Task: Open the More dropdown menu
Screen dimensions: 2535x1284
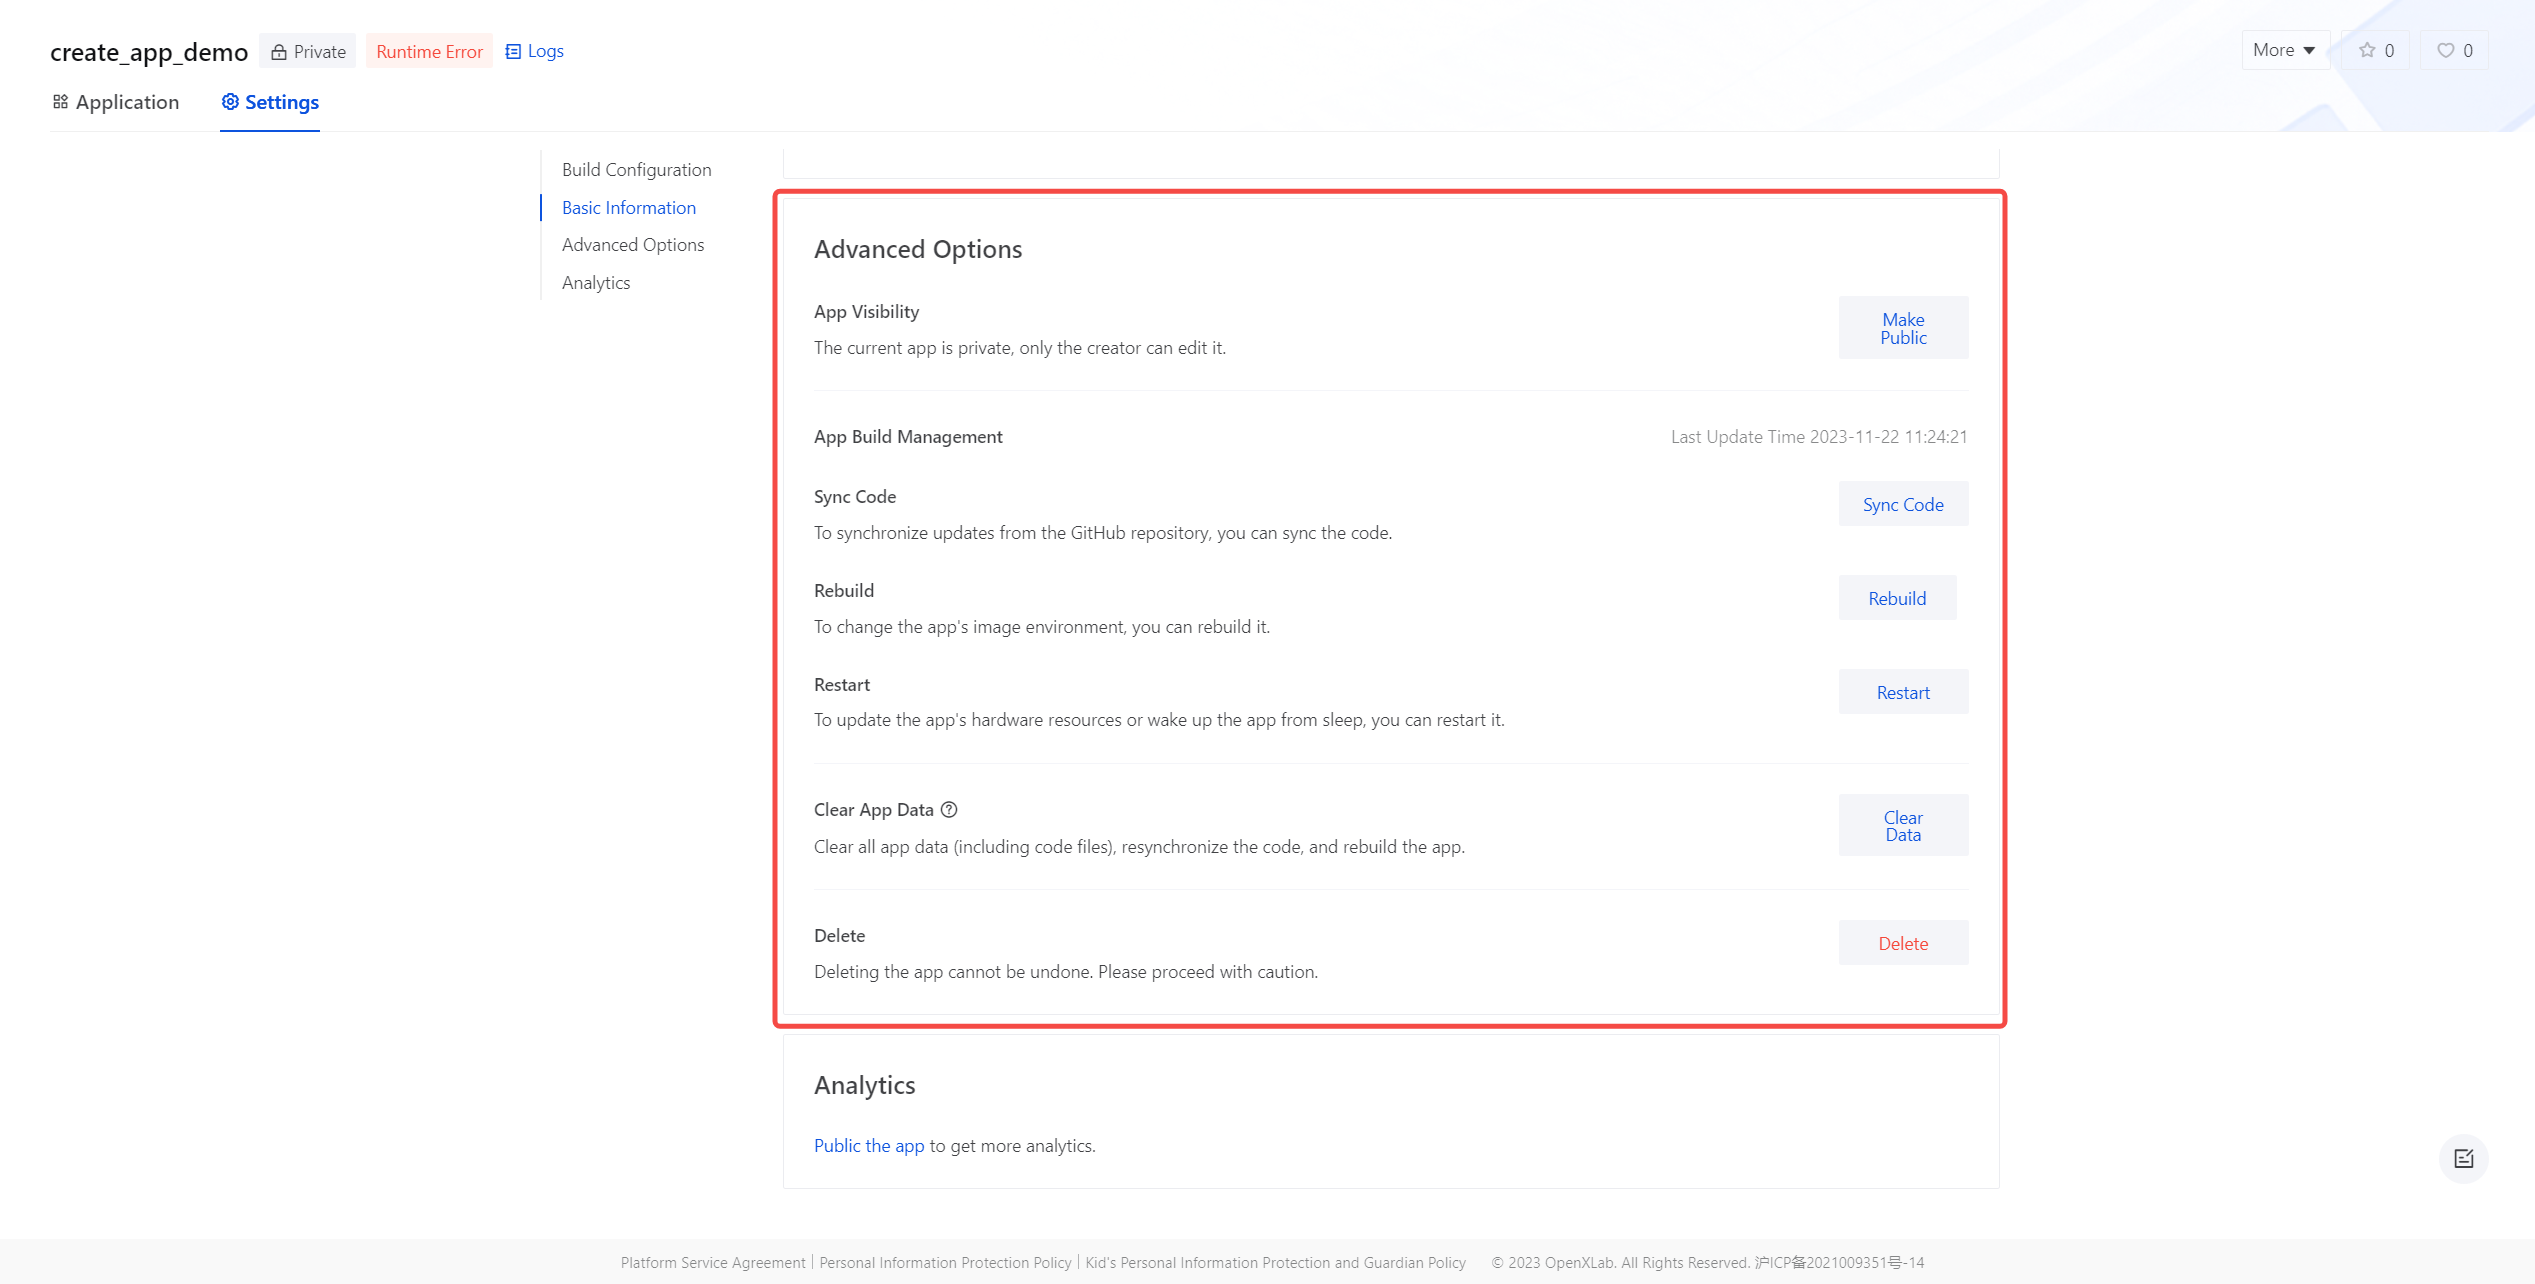Action: point(2284,51)
